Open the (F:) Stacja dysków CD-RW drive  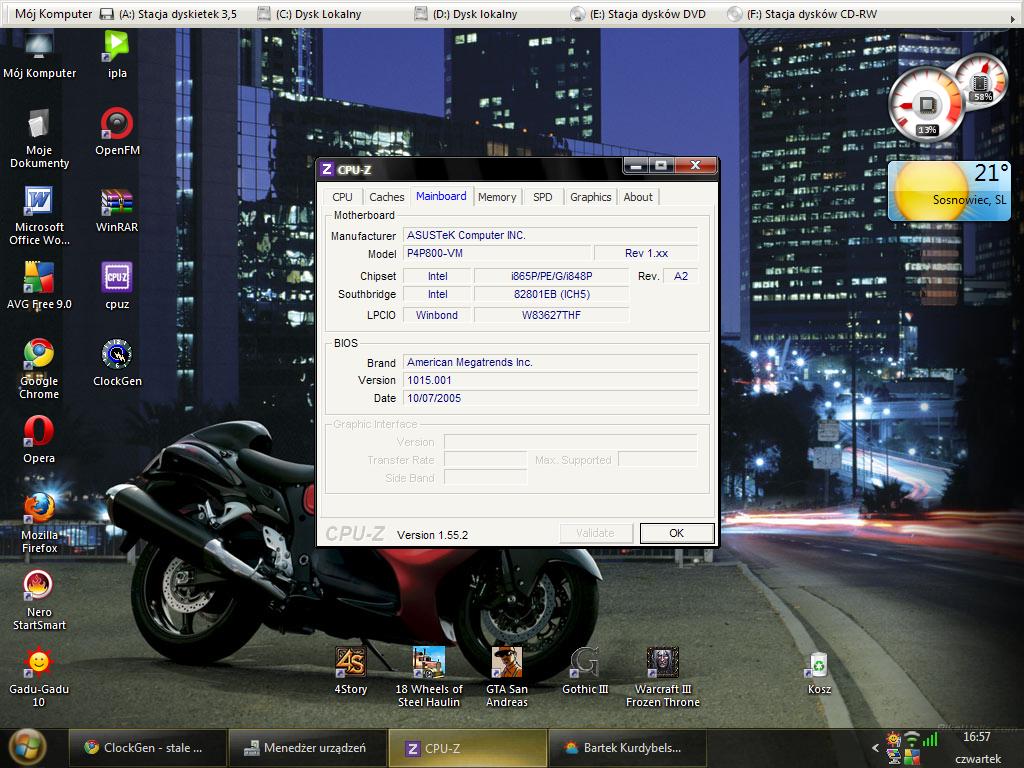coord(802,14)
